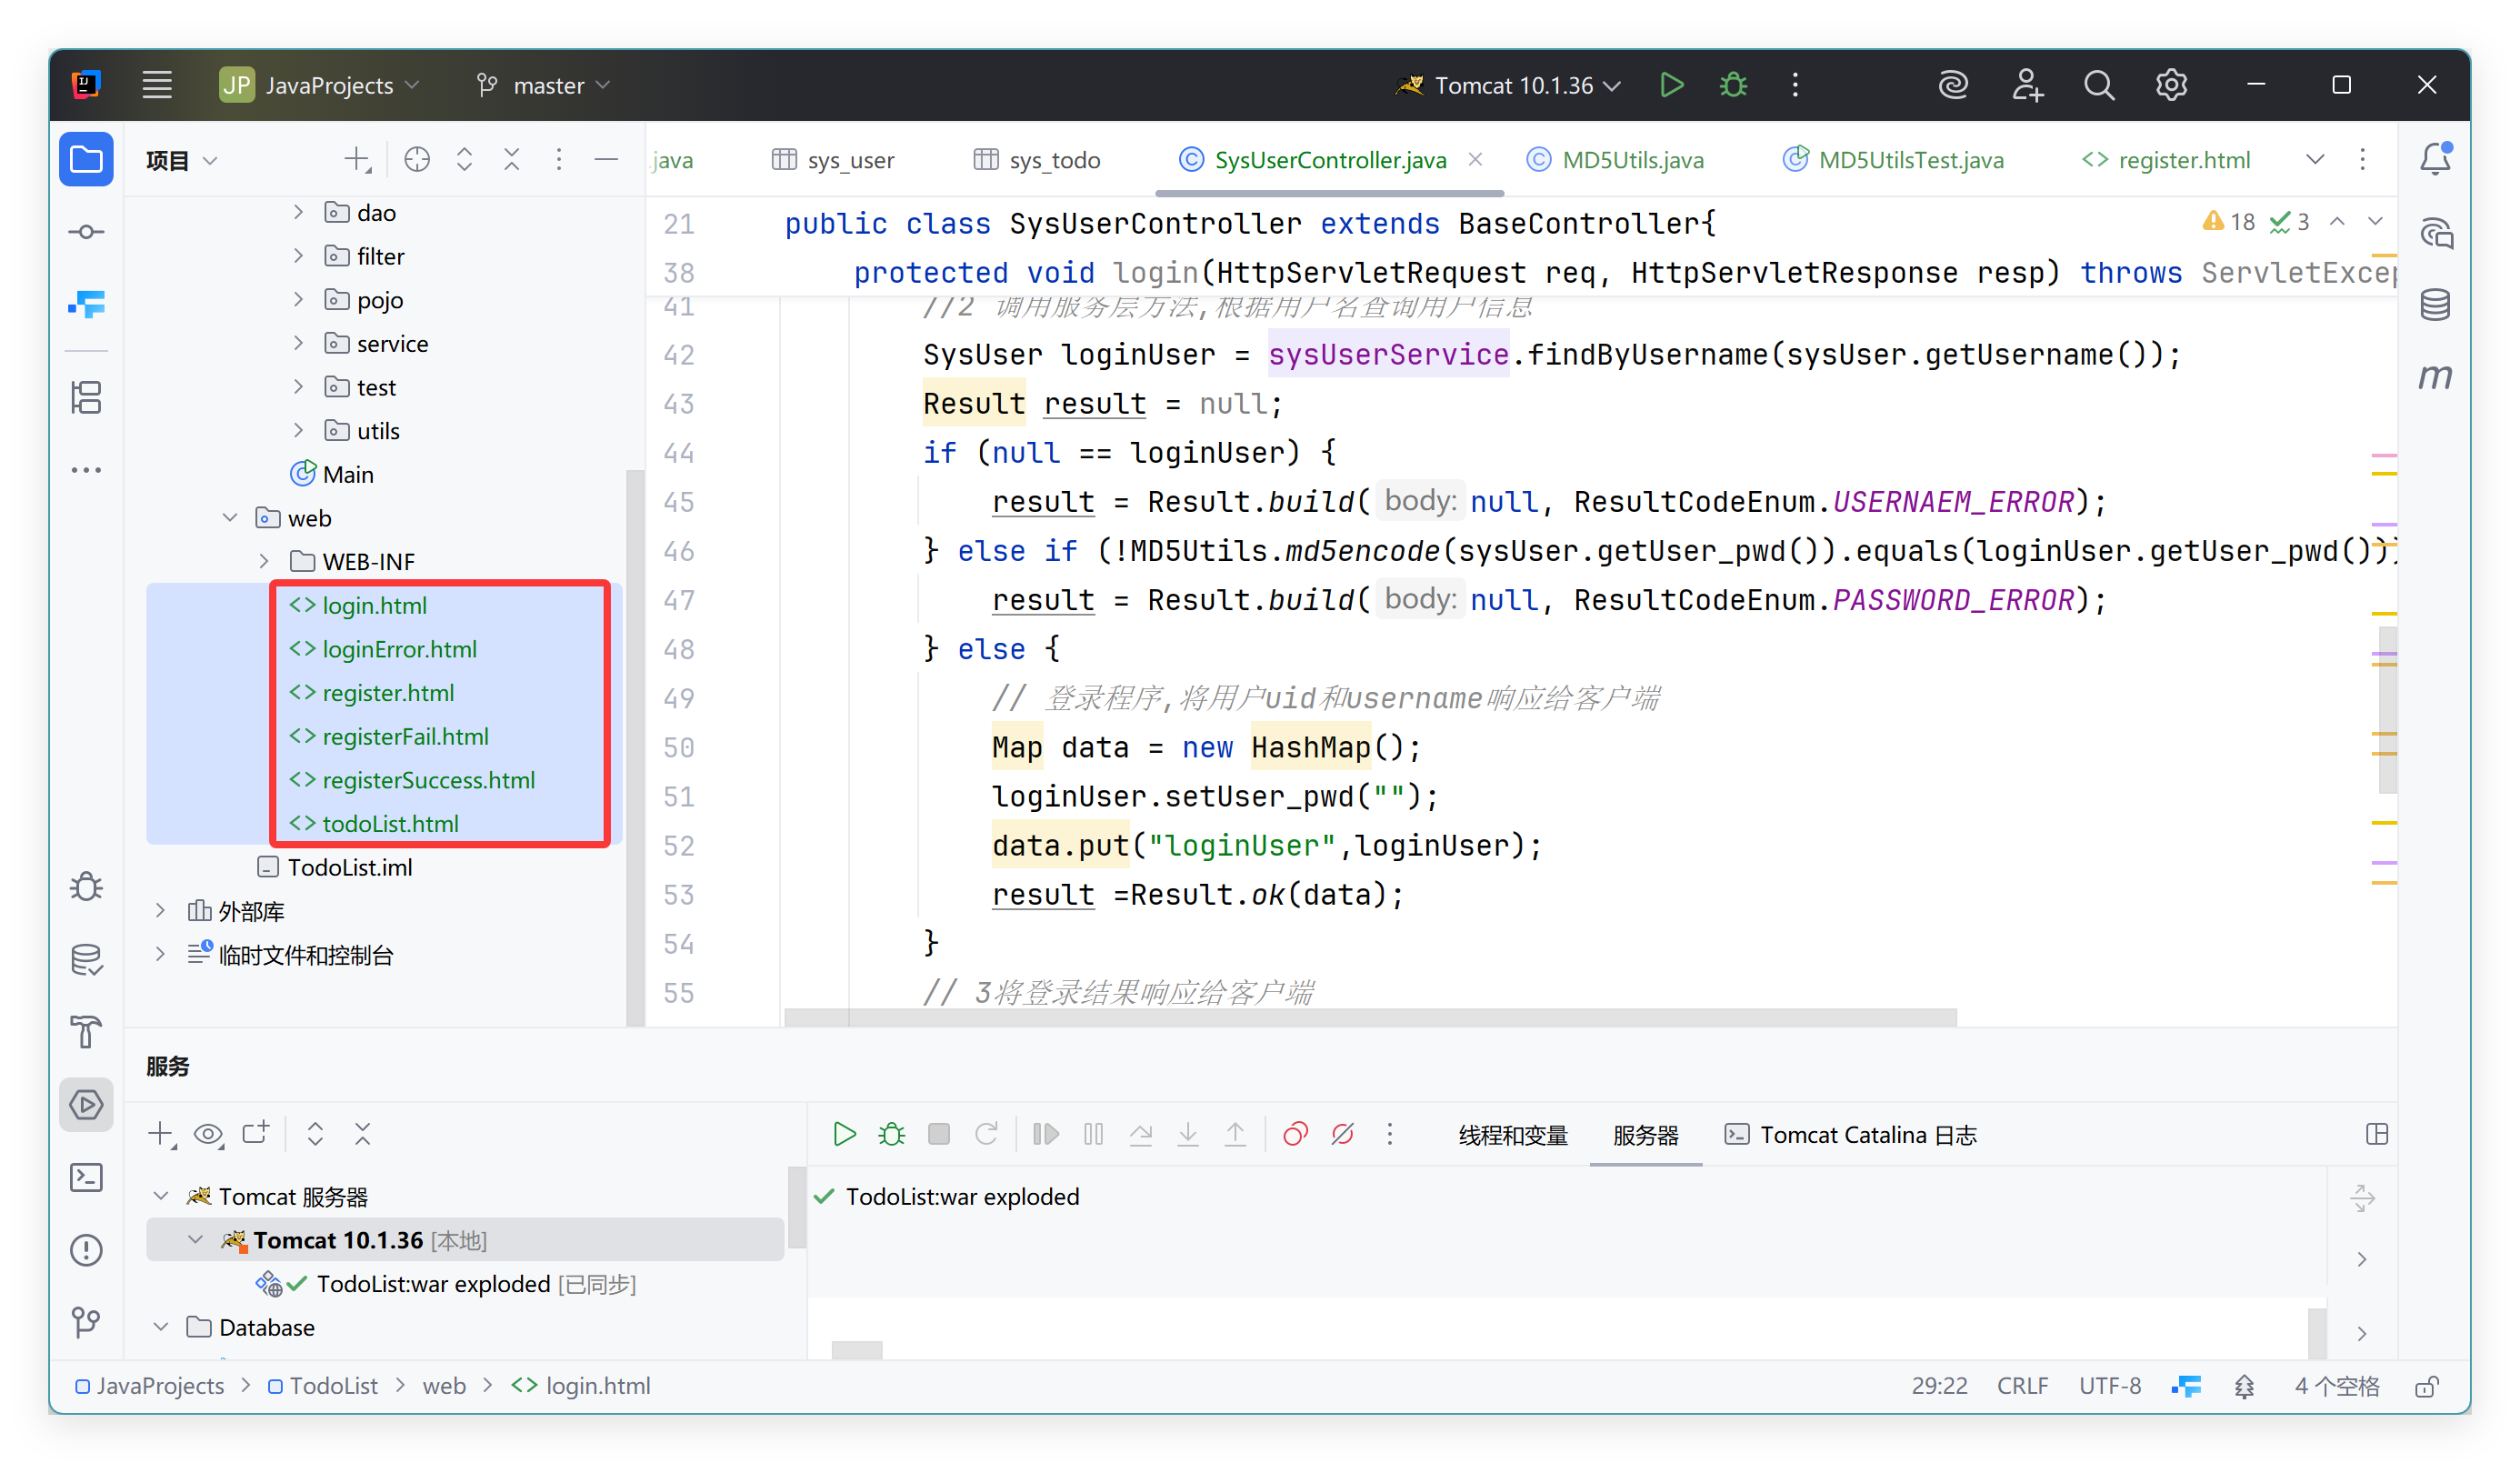2520x1463 pixels.
Task: Open the Maven tool window
Action: point(2435,377)
